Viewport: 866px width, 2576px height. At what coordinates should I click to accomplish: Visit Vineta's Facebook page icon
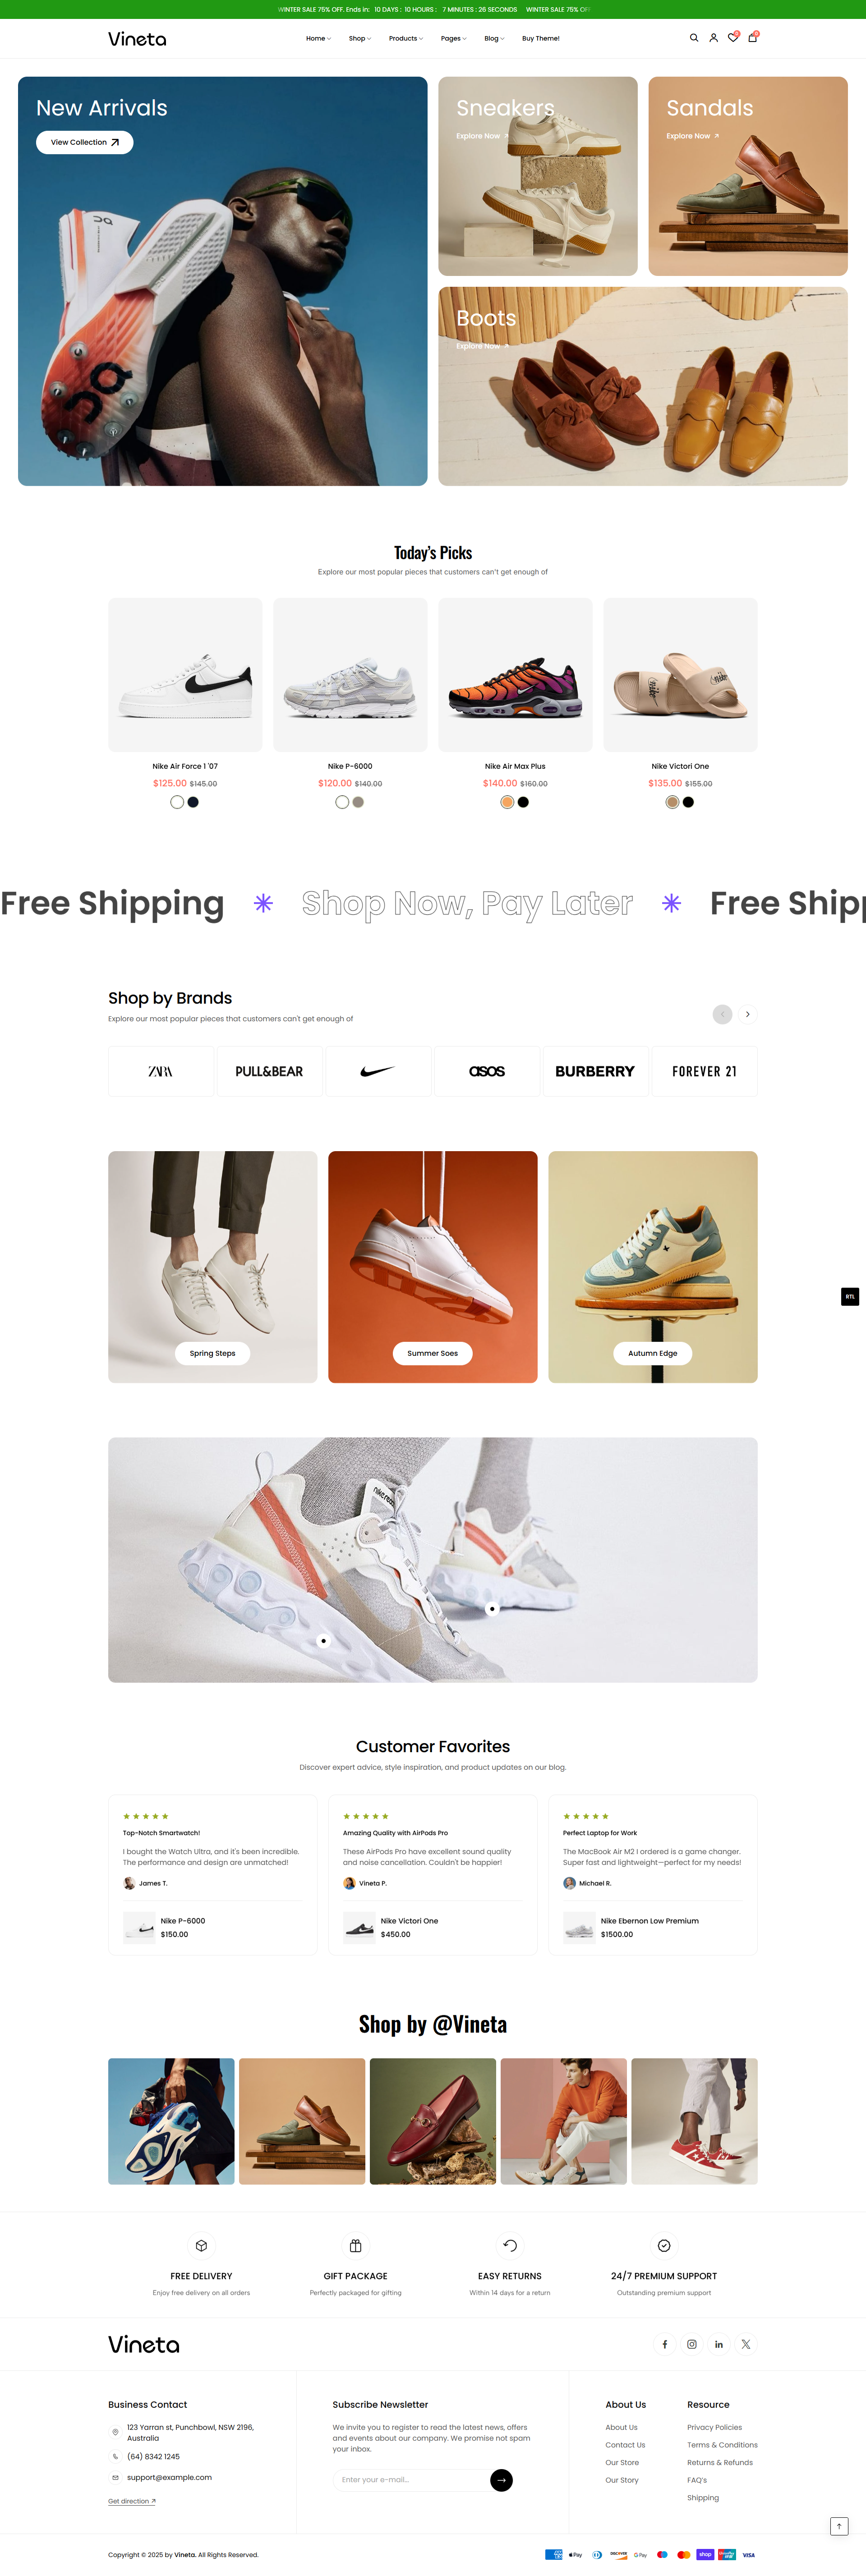click(665, 2344)
